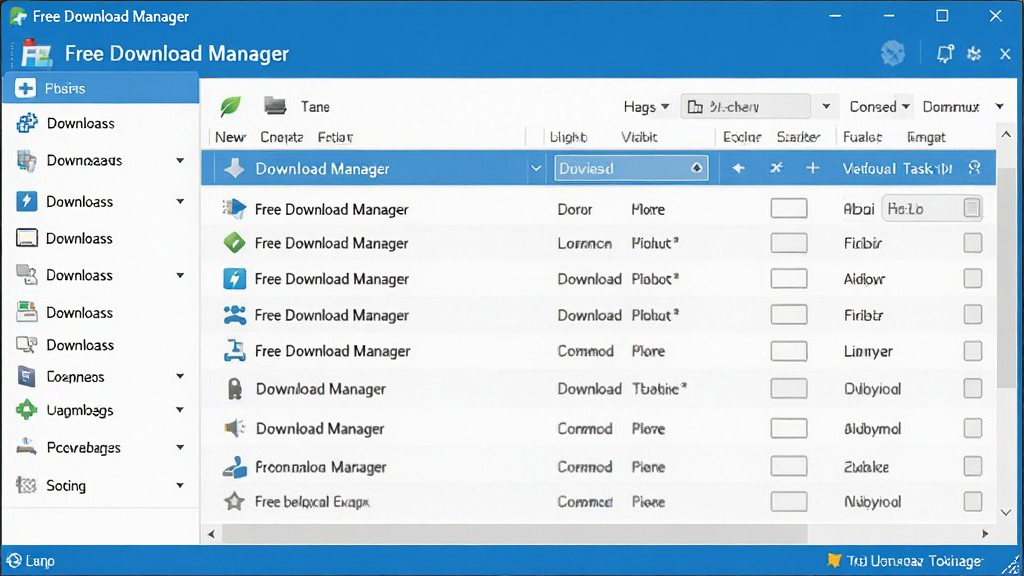Click the vertical scrollbar down arrow
Viewport: 1024px width, 576px height.
click(x=1006, y=513)
